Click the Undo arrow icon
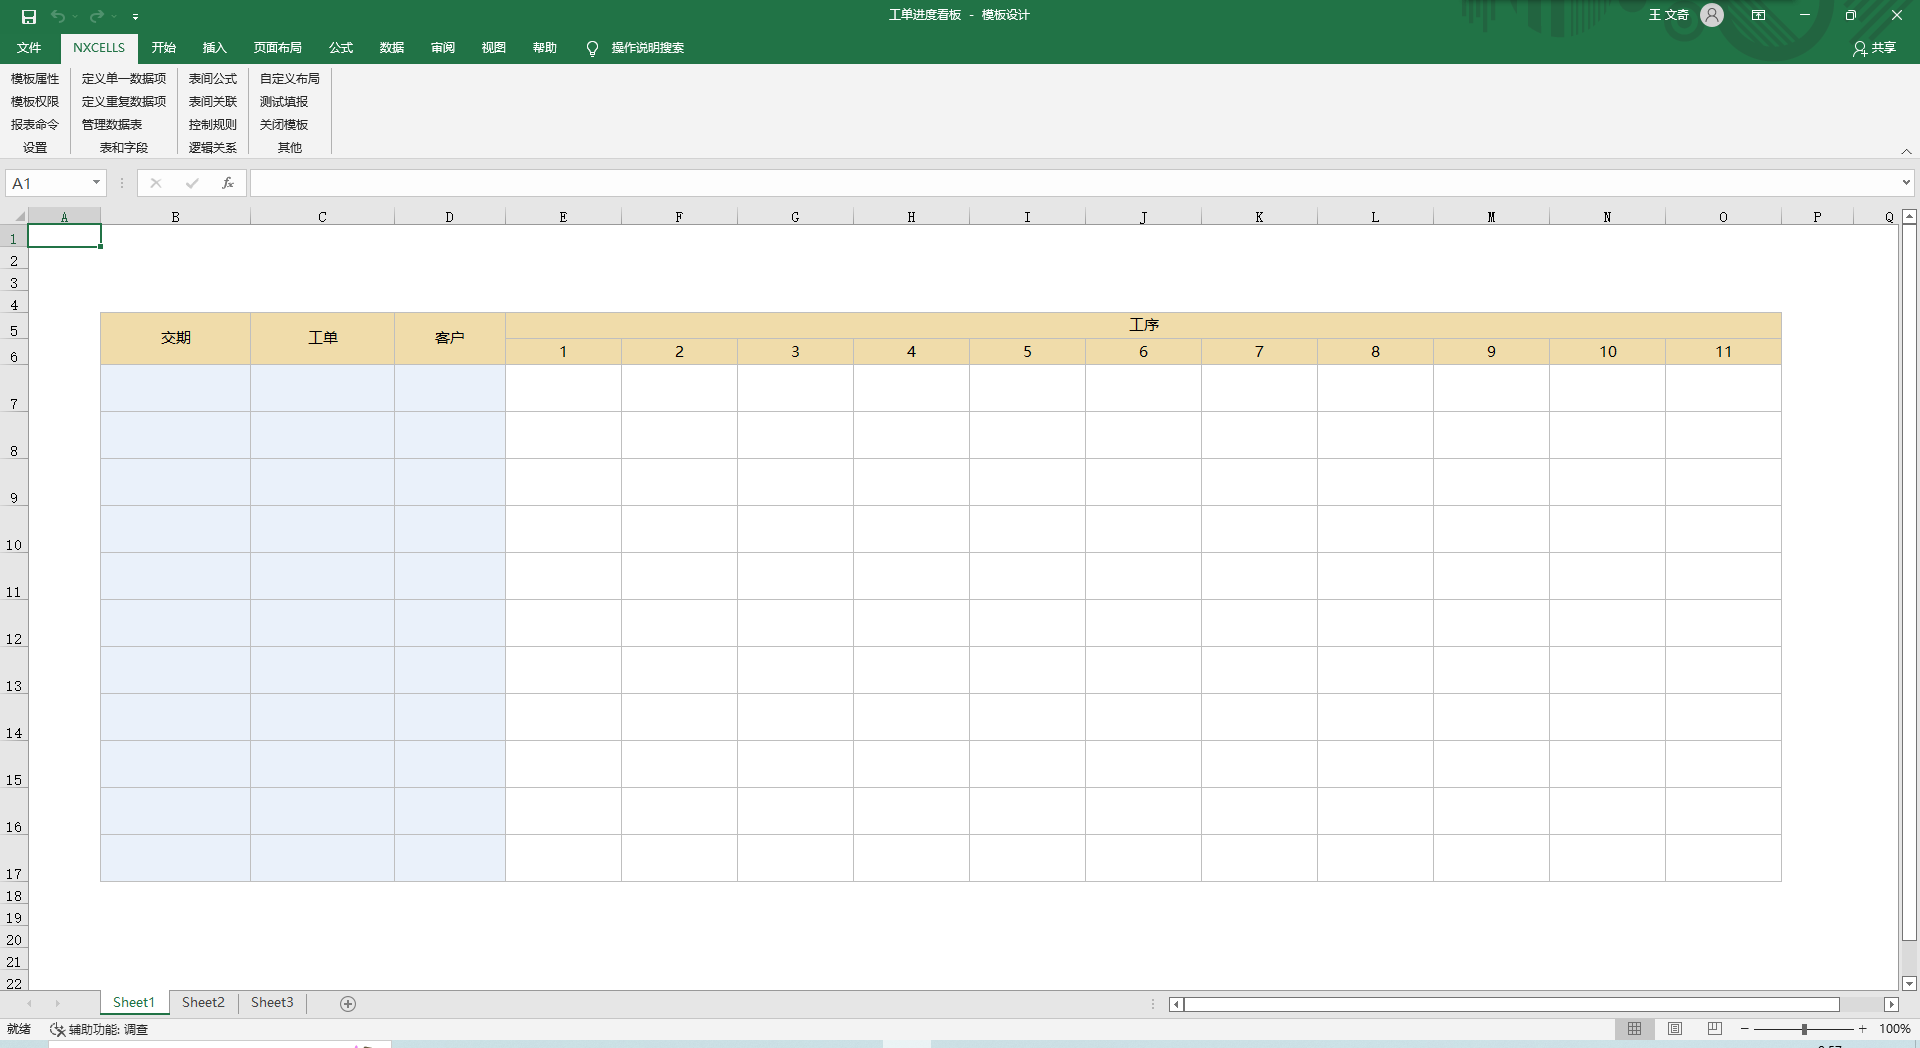The image size is (1920, 1048). click(x=58, y=16)
